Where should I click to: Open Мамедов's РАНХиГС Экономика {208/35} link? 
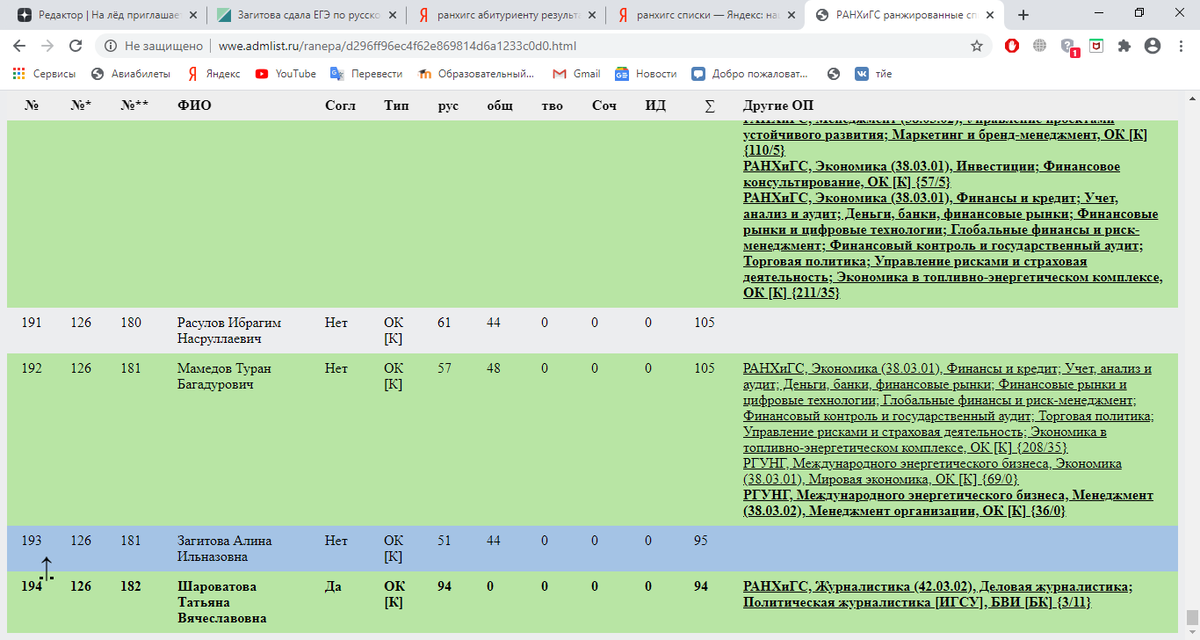click(948, 408)
